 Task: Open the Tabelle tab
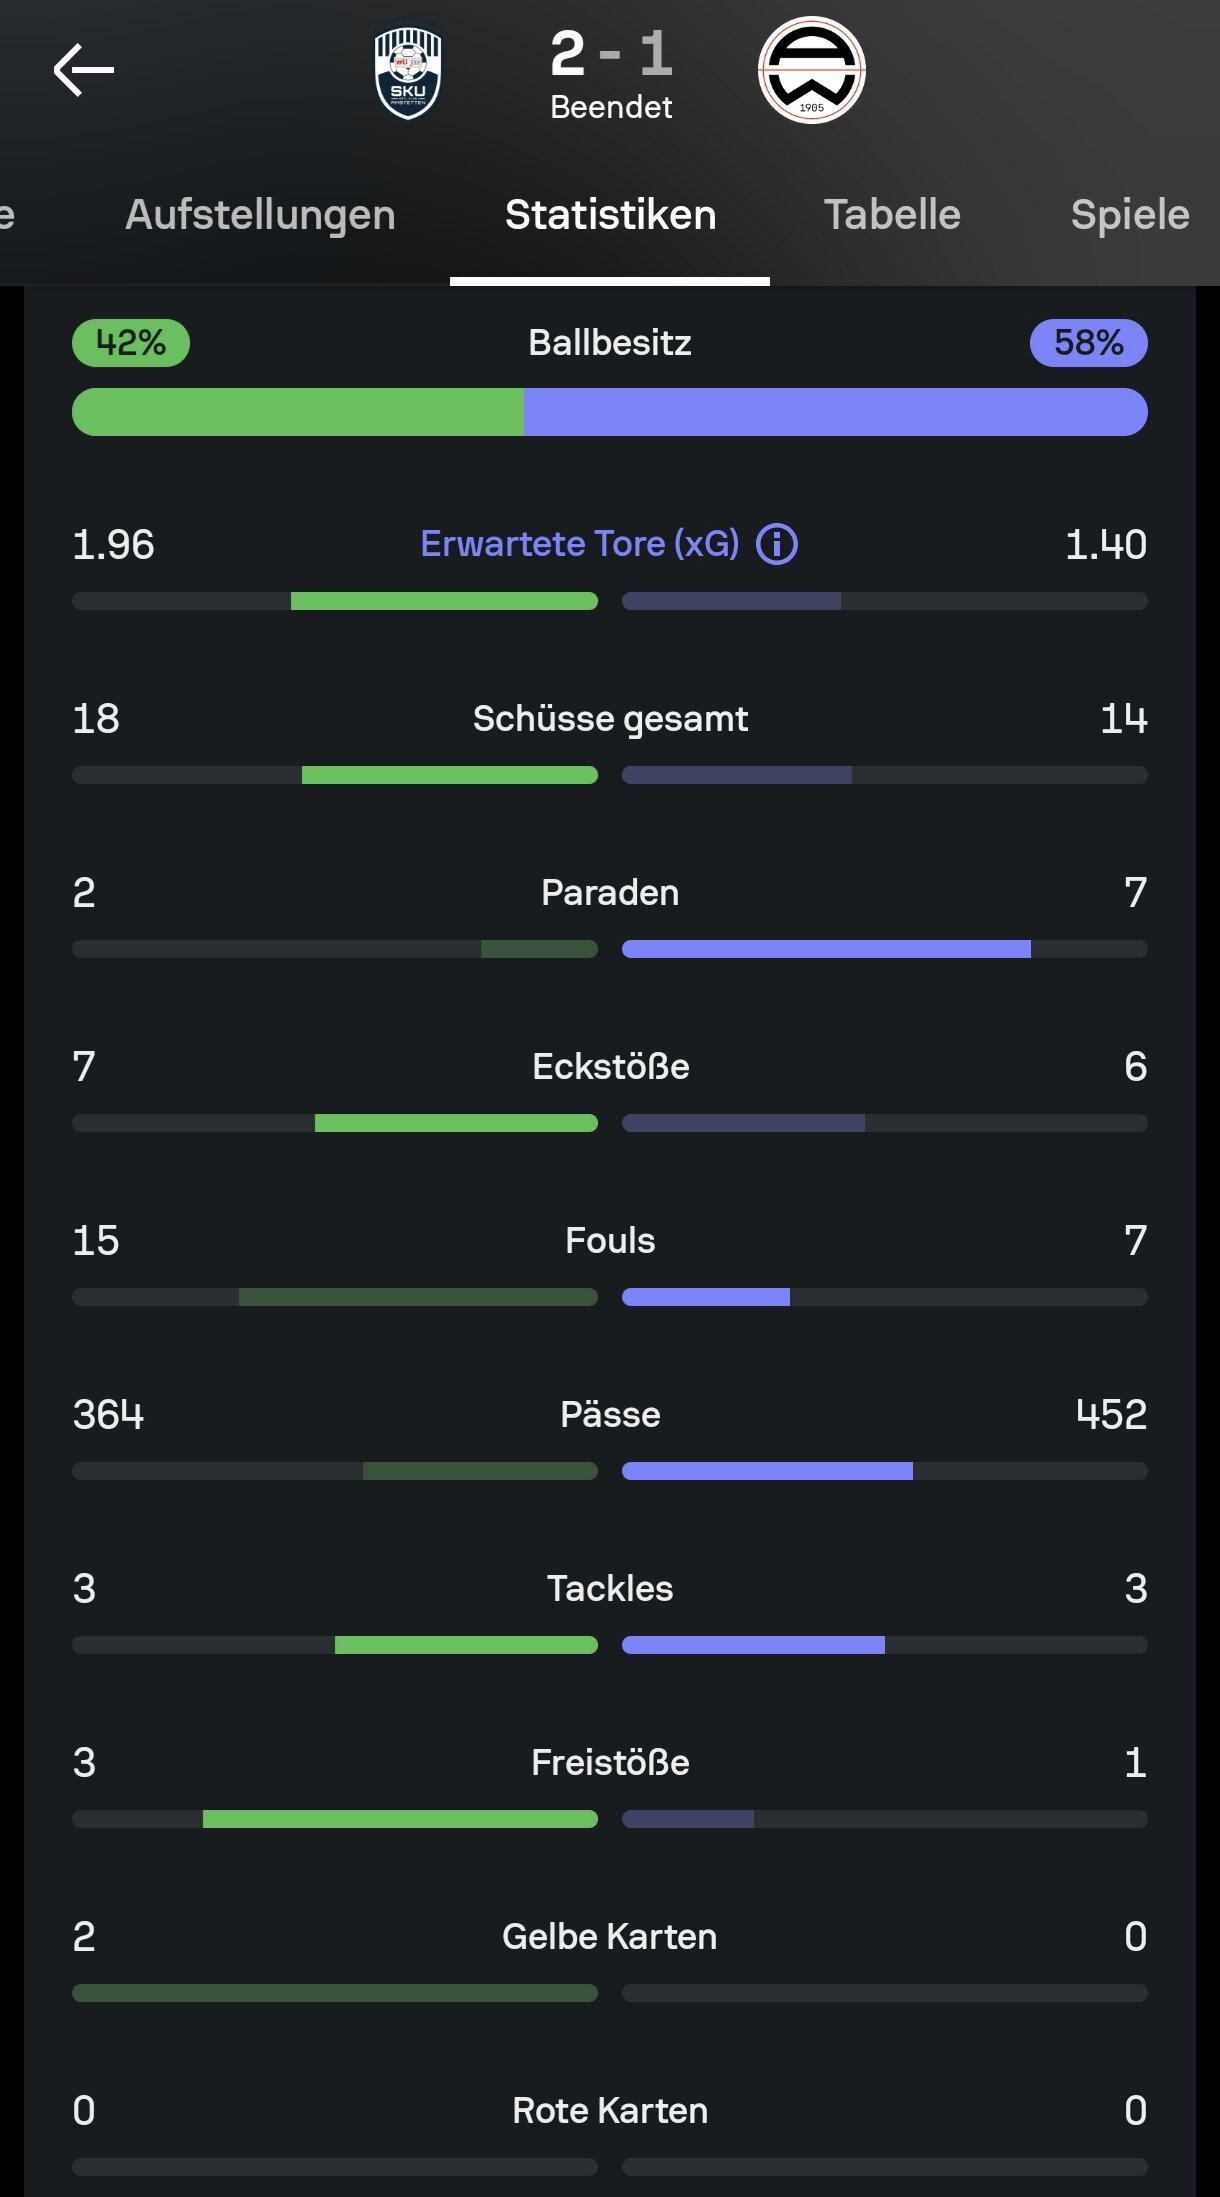(x=892, y=215)
